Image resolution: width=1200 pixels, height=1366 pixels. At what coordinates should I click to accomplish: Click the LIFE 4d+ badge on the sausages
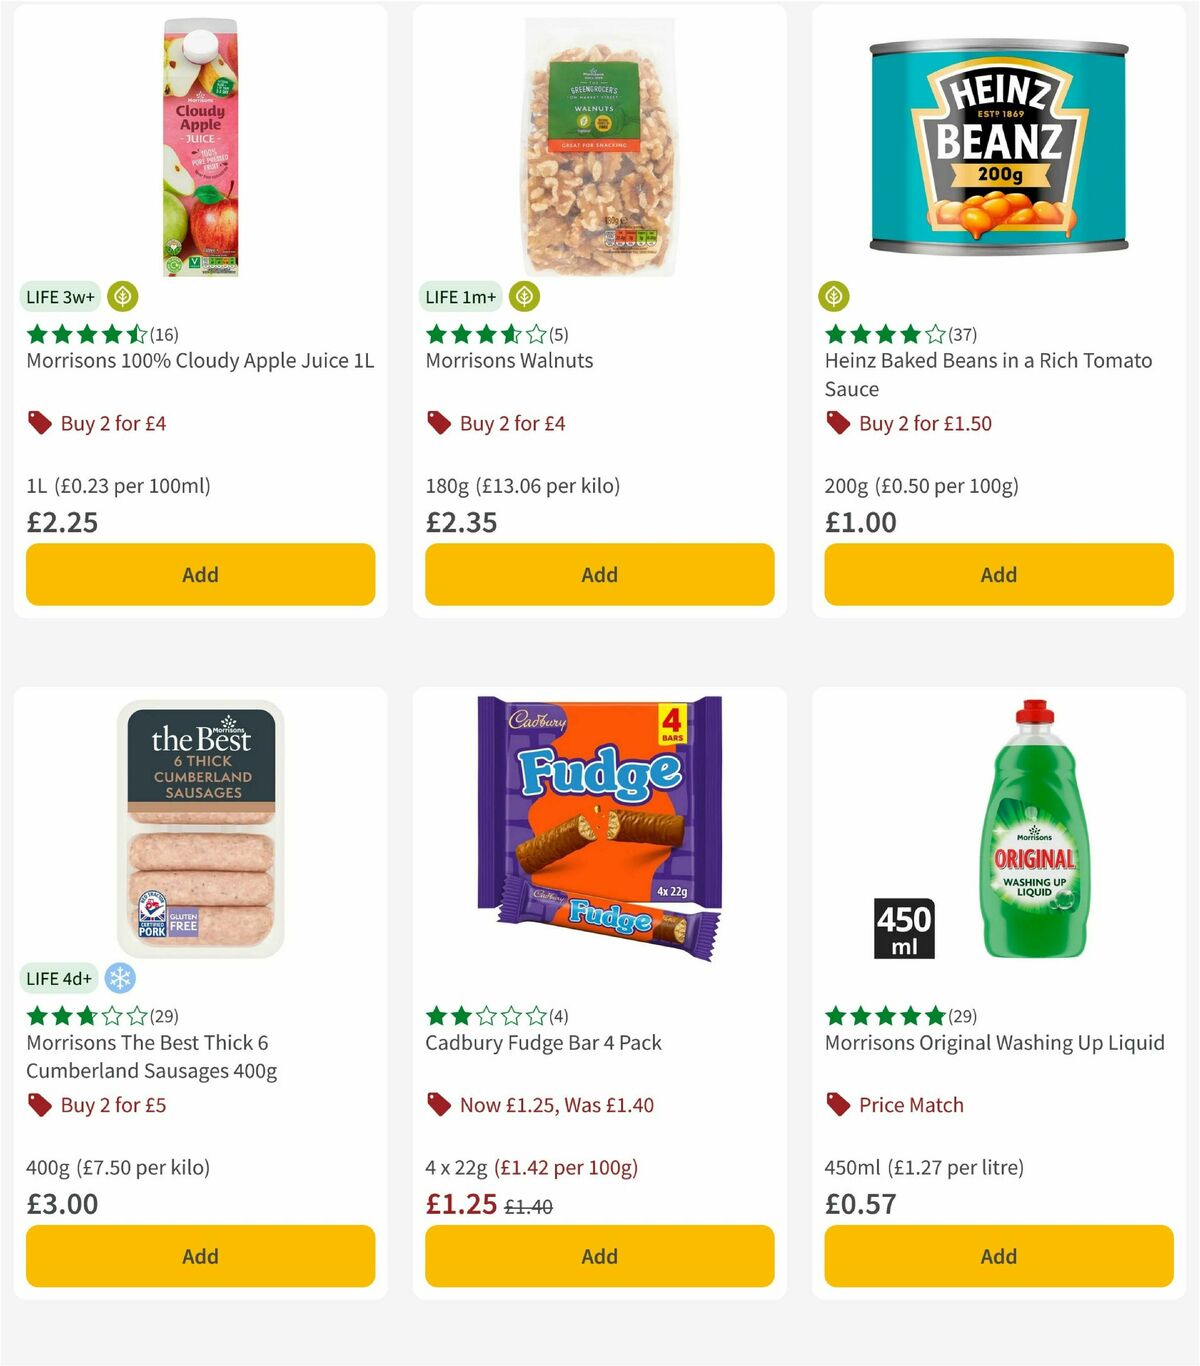pyautogui.click(x=59, y=979)
